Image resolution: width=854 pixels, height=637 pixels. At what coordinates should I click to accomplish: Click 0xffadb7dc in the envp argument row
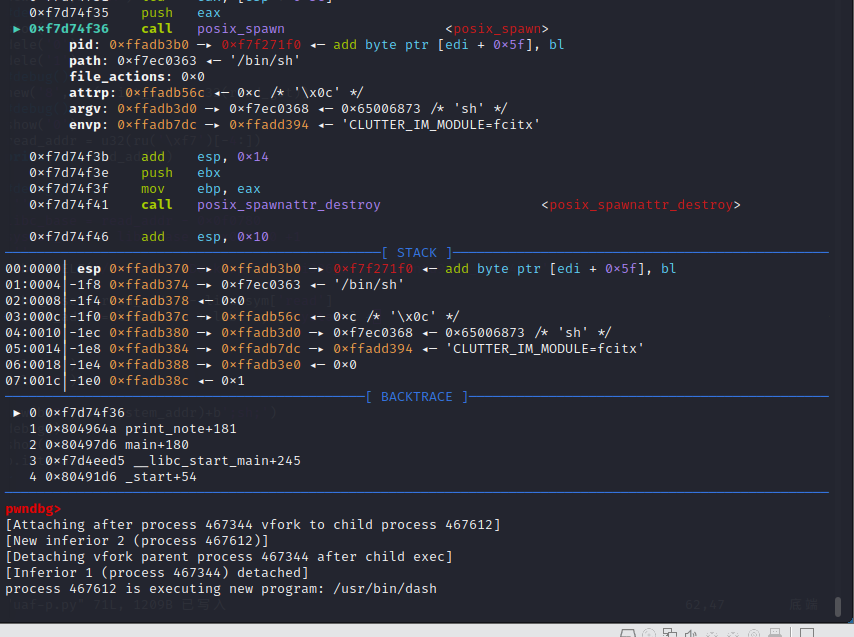click(157, 125)
